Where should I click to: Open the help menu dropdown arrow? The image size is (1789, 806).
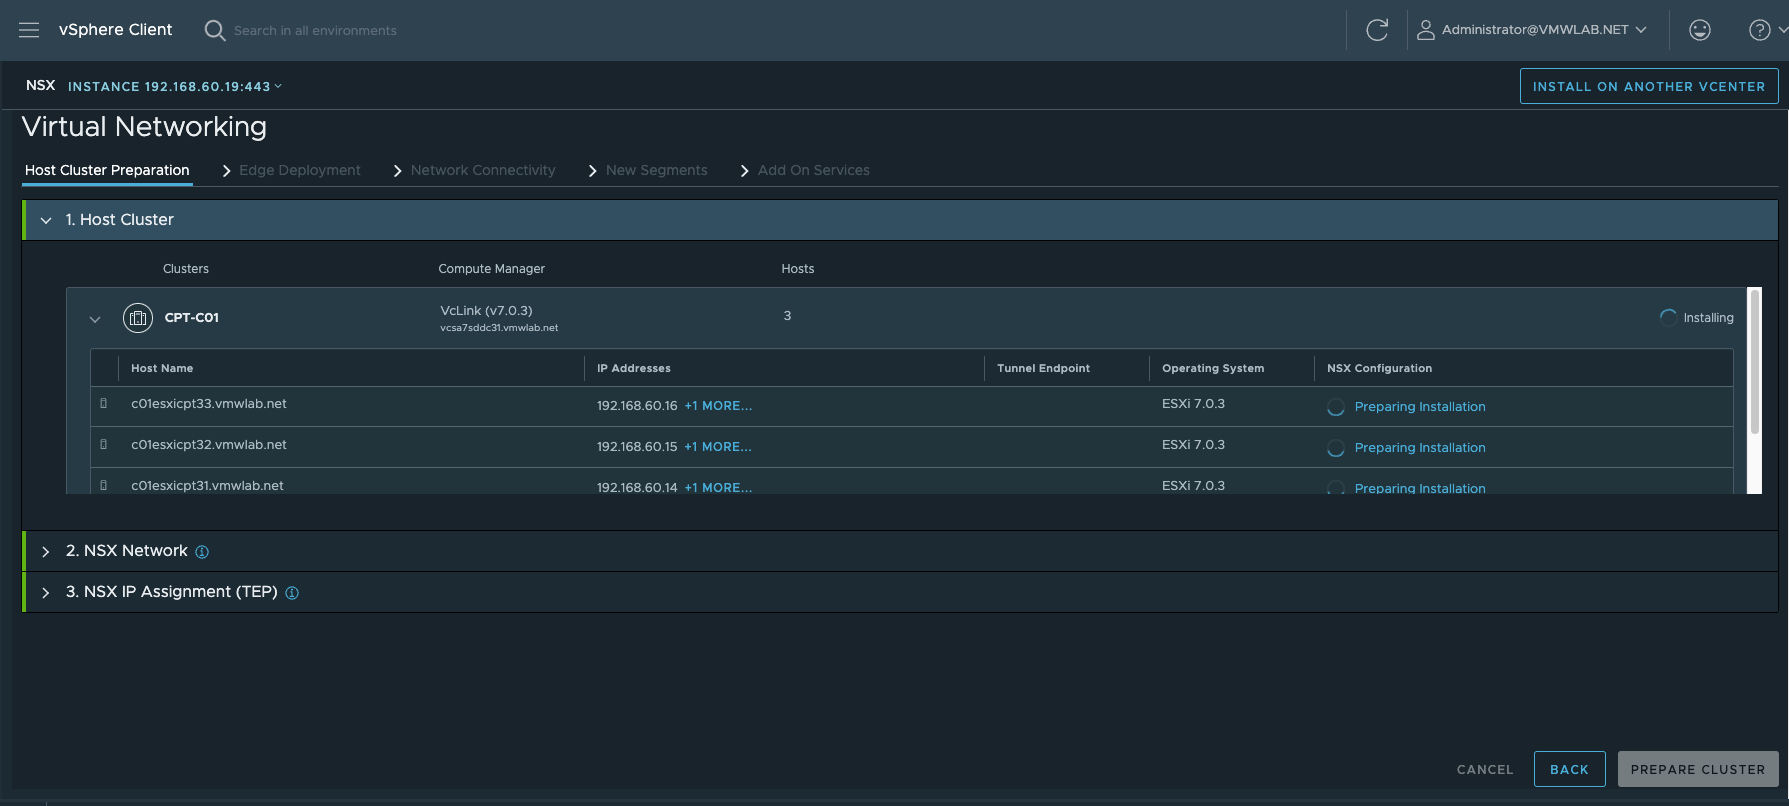tap(1782, 30)
